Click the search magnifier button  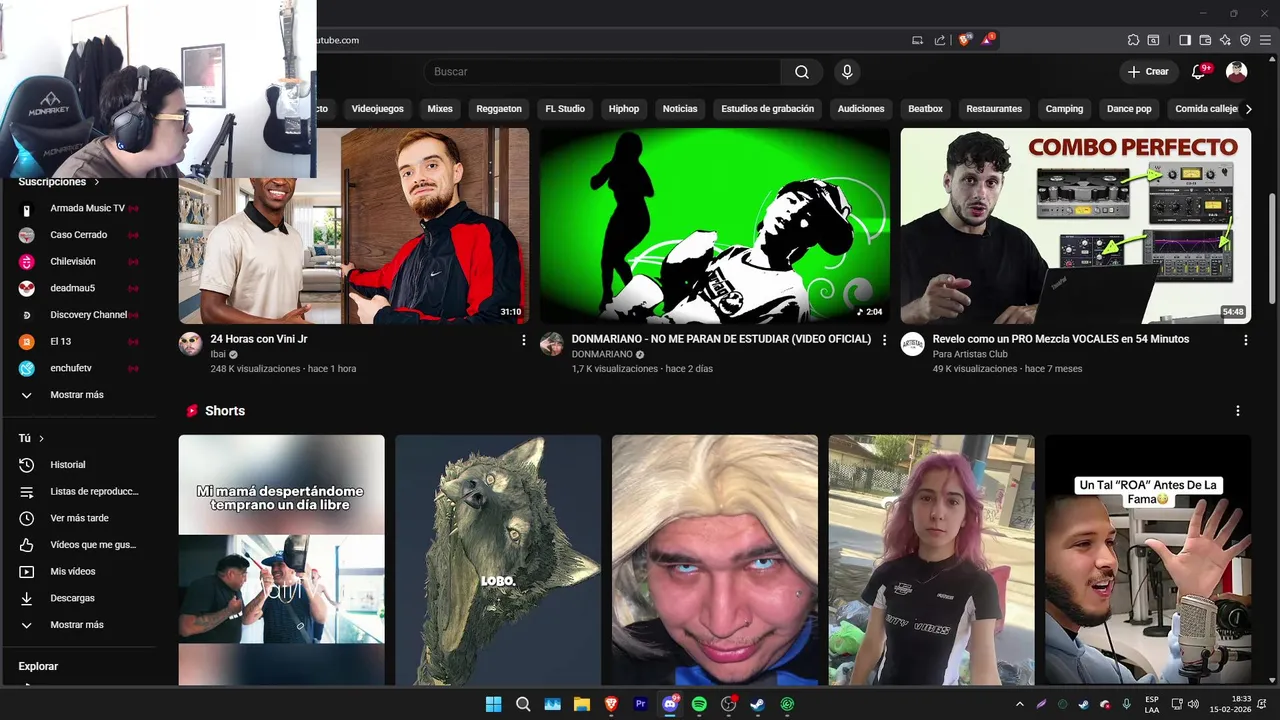[x=802, y=72]
